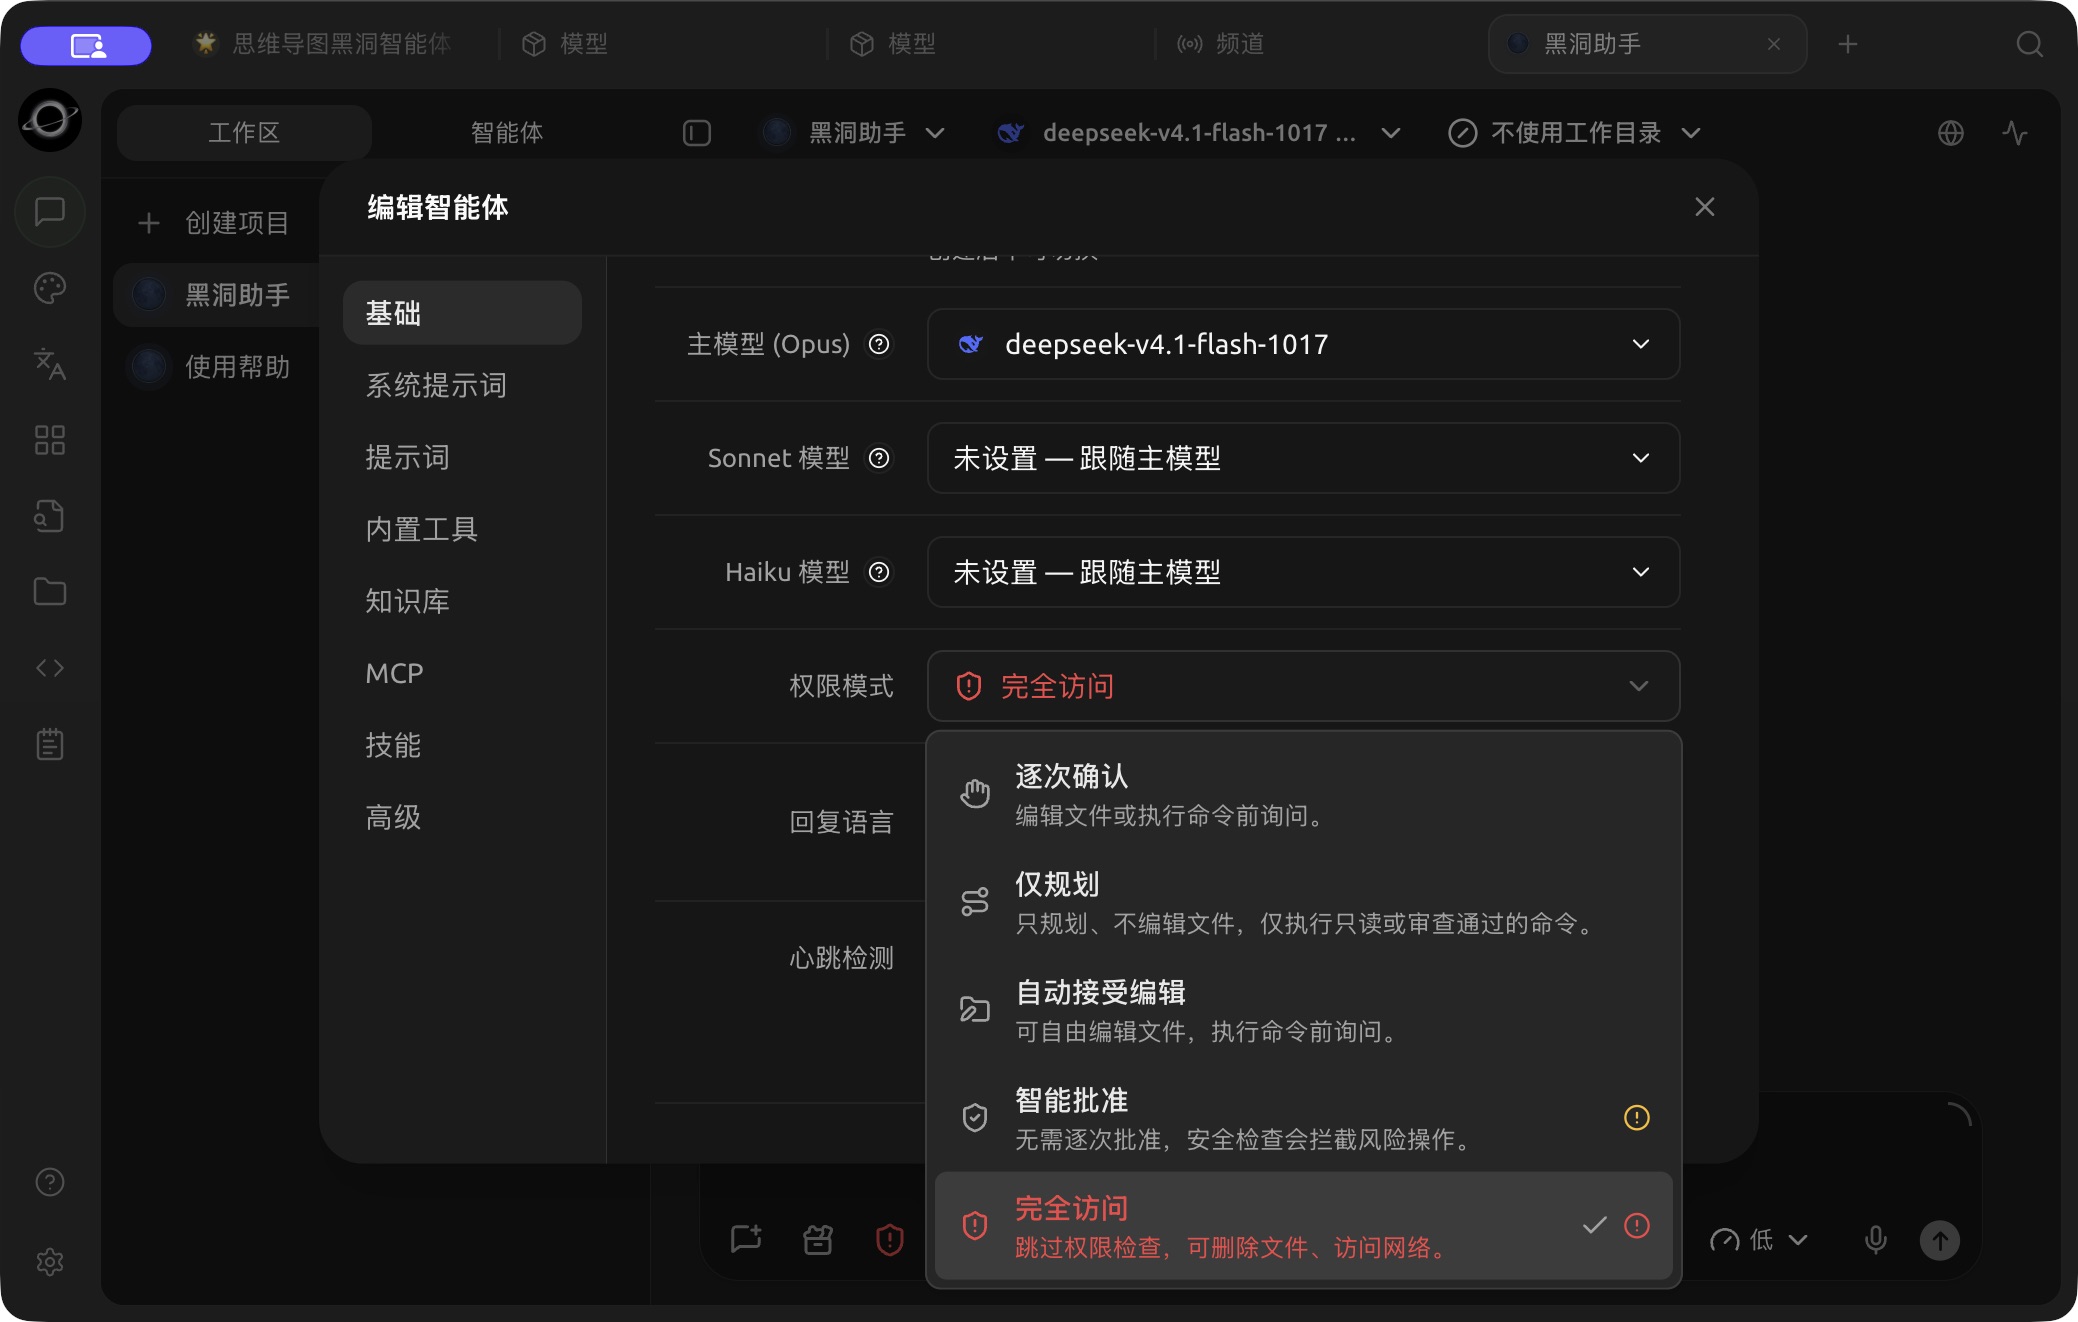2078x1322 pixels.
Task: Open the 使用帮助 conversation in the sidebar
Action: pos(216,367)
